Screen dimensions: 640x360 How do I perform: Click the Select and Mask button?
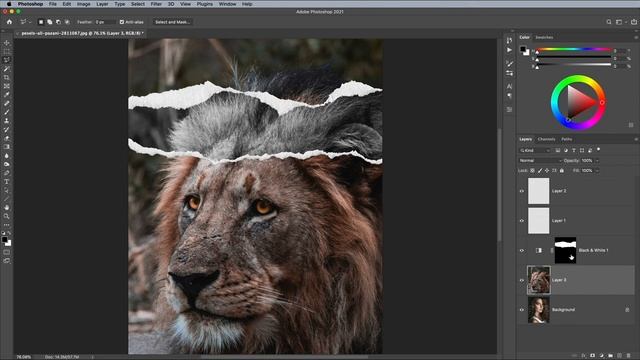point(172,22)
